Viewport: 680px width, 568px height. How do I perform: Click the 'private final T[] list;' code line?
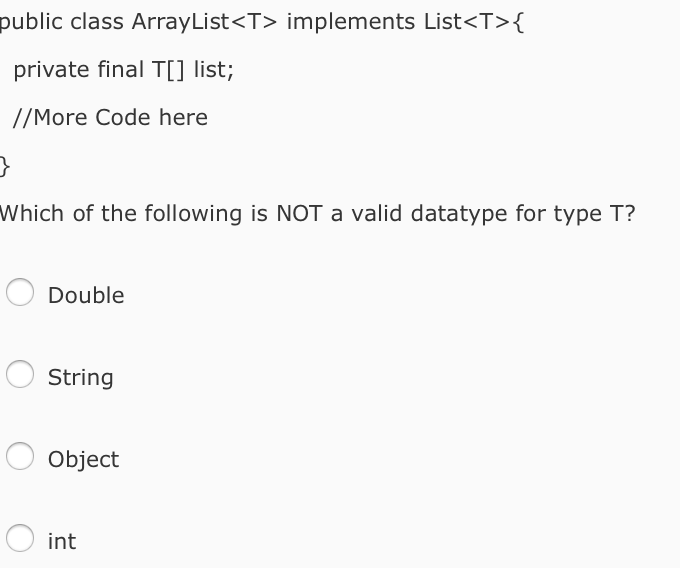[124, 70]
